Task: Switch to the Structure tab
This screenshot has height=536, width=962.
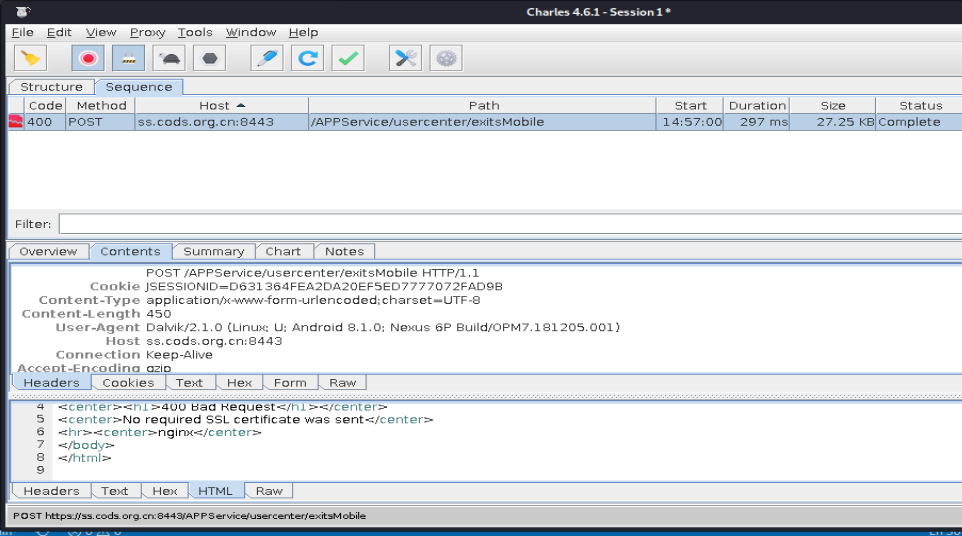Action: tap(52, 87)
